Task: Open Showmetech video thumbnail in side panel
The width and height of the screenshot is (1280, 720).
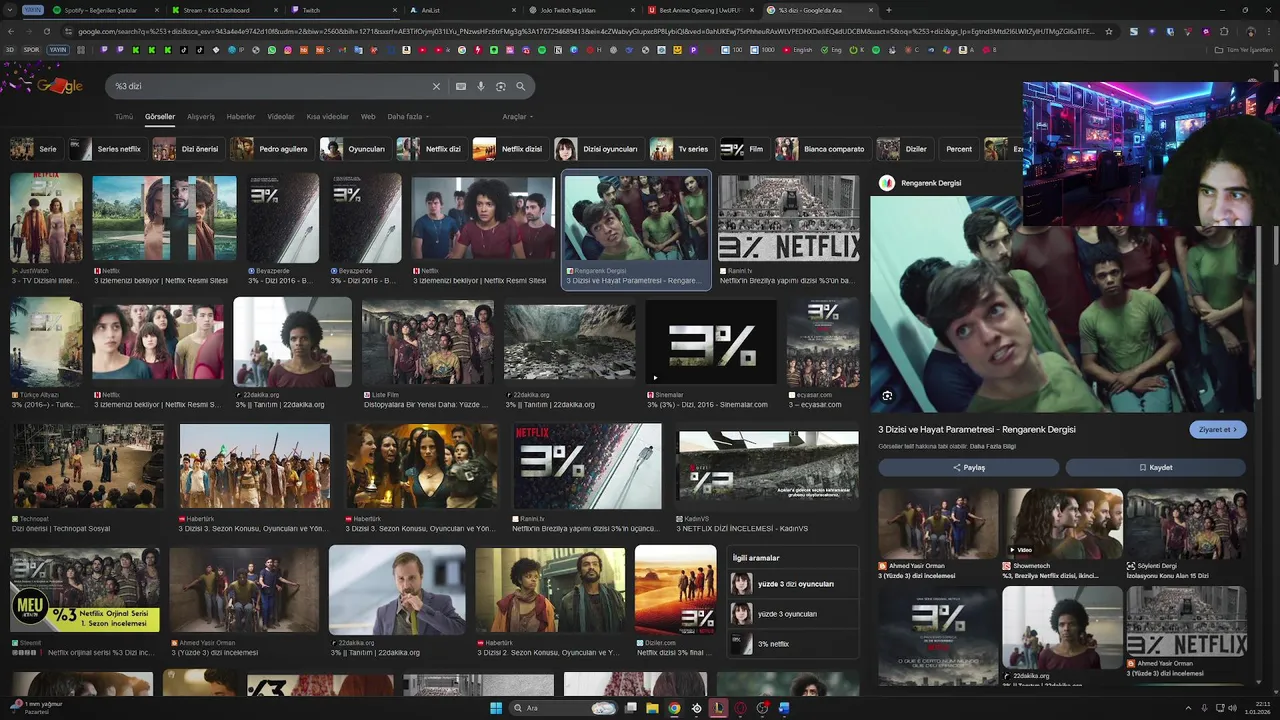Action: (1064, 523)
